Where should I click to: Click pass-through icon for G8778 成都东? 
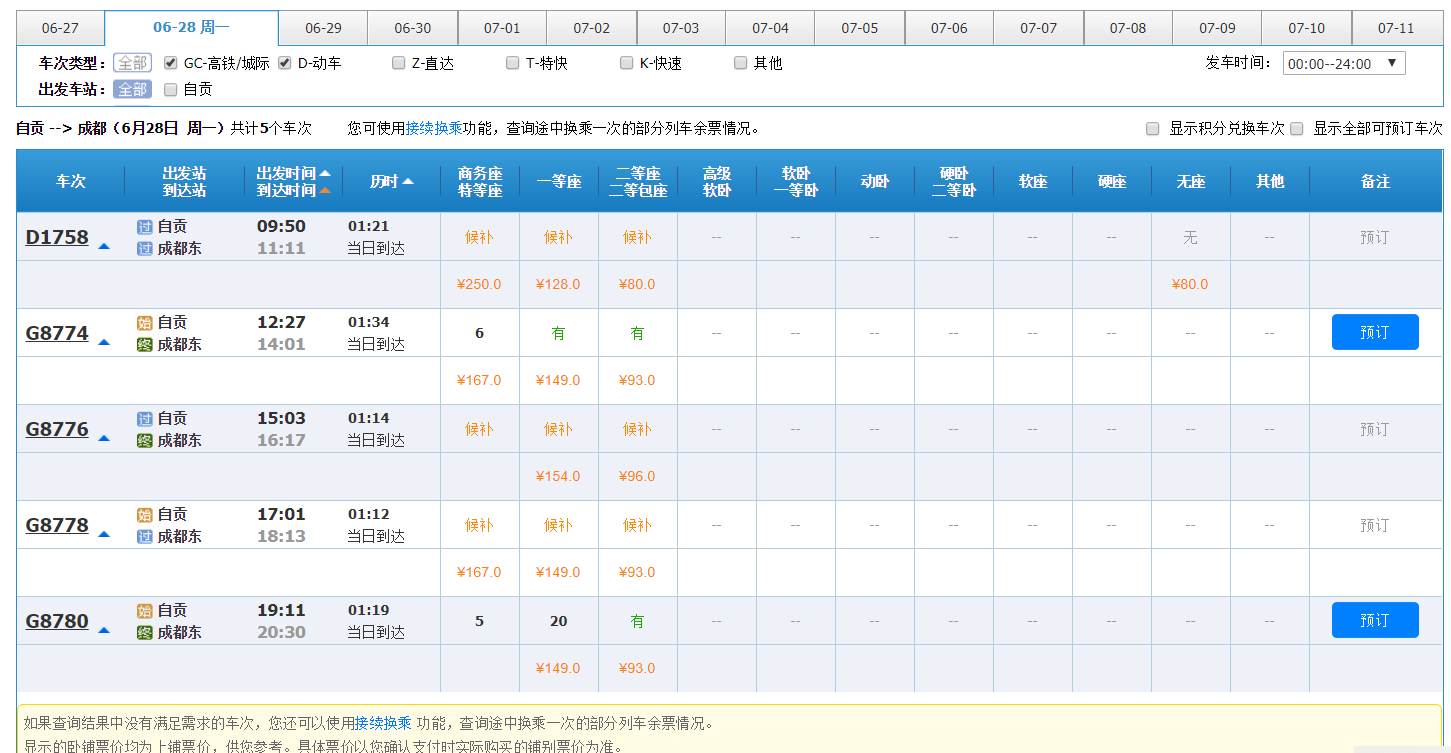pos(145,537)
